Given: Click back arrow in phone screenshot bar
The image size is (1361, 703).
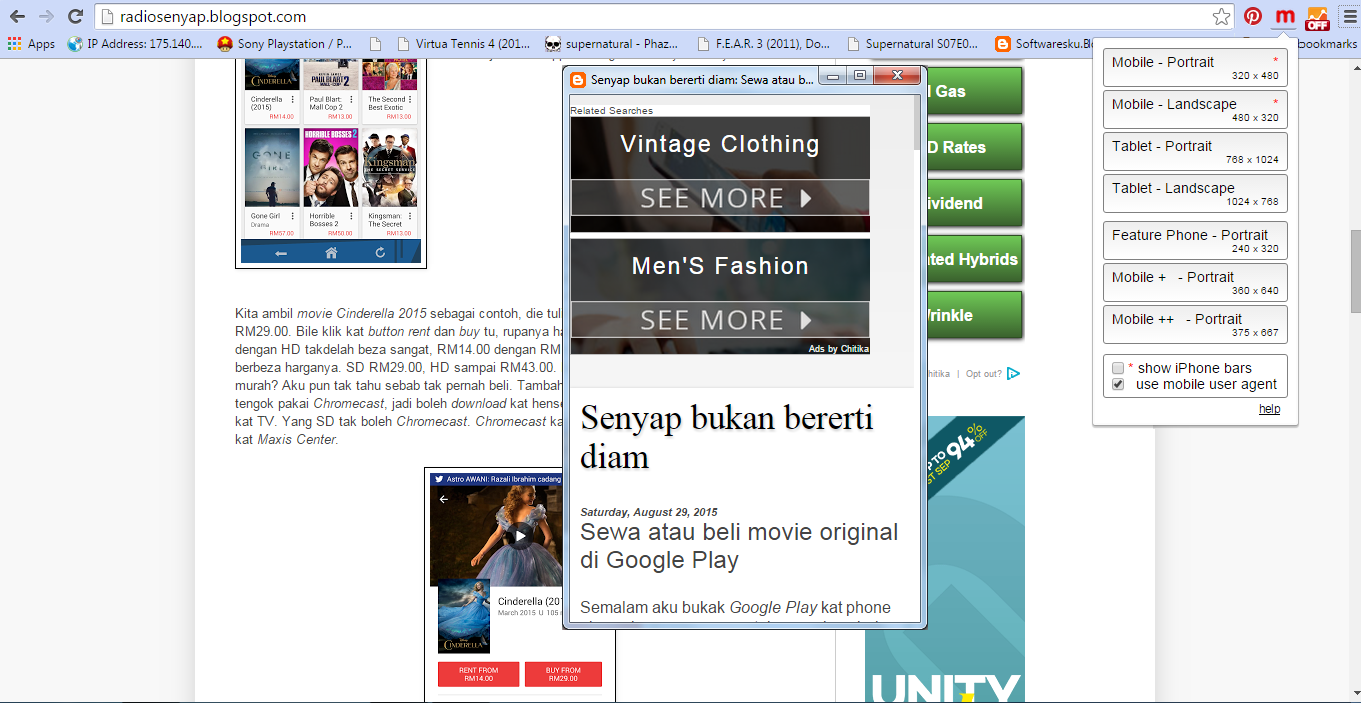Looking at the screenshot, I should (x=281, y=253).
